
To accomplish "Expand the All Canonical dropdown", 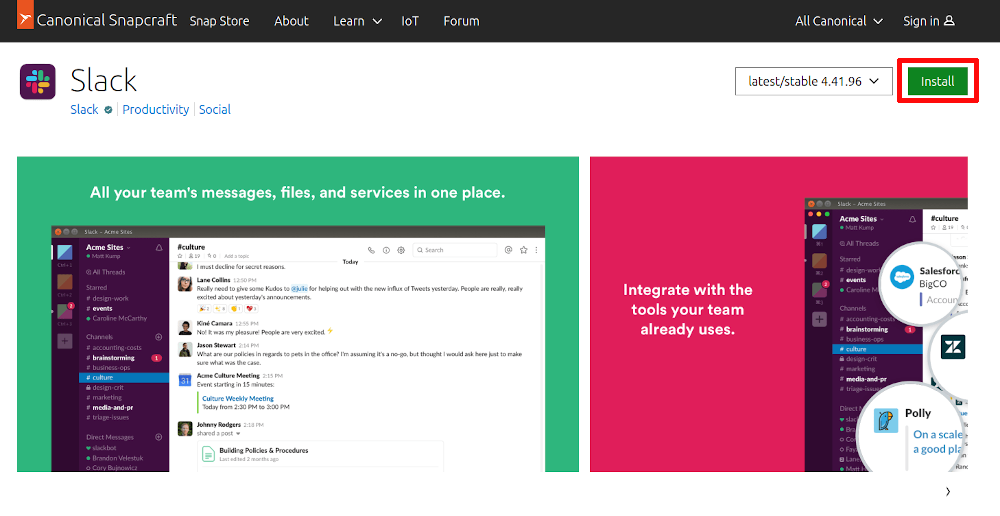I will 839,21.
